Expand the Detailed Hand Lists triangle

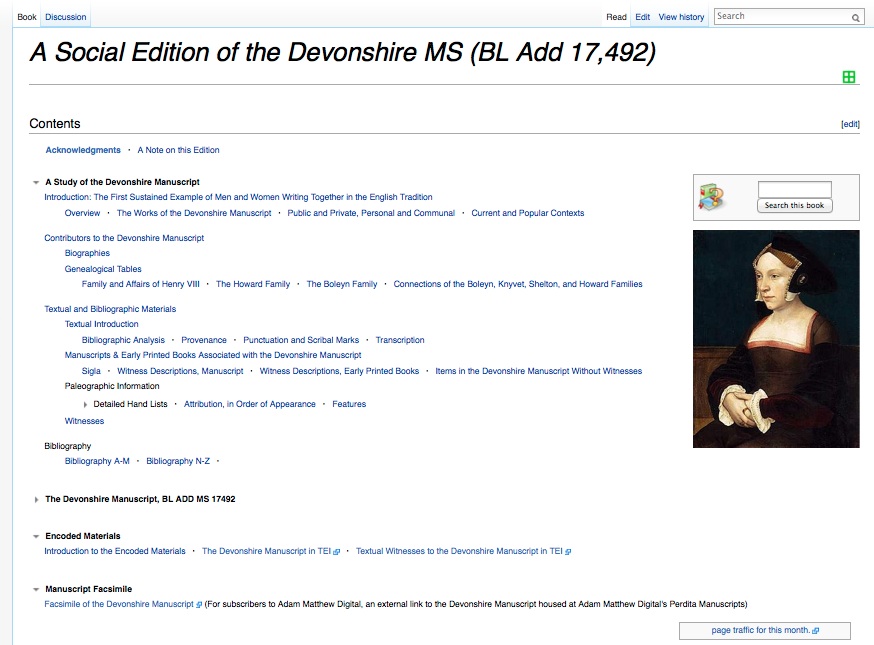coord(85,405)
